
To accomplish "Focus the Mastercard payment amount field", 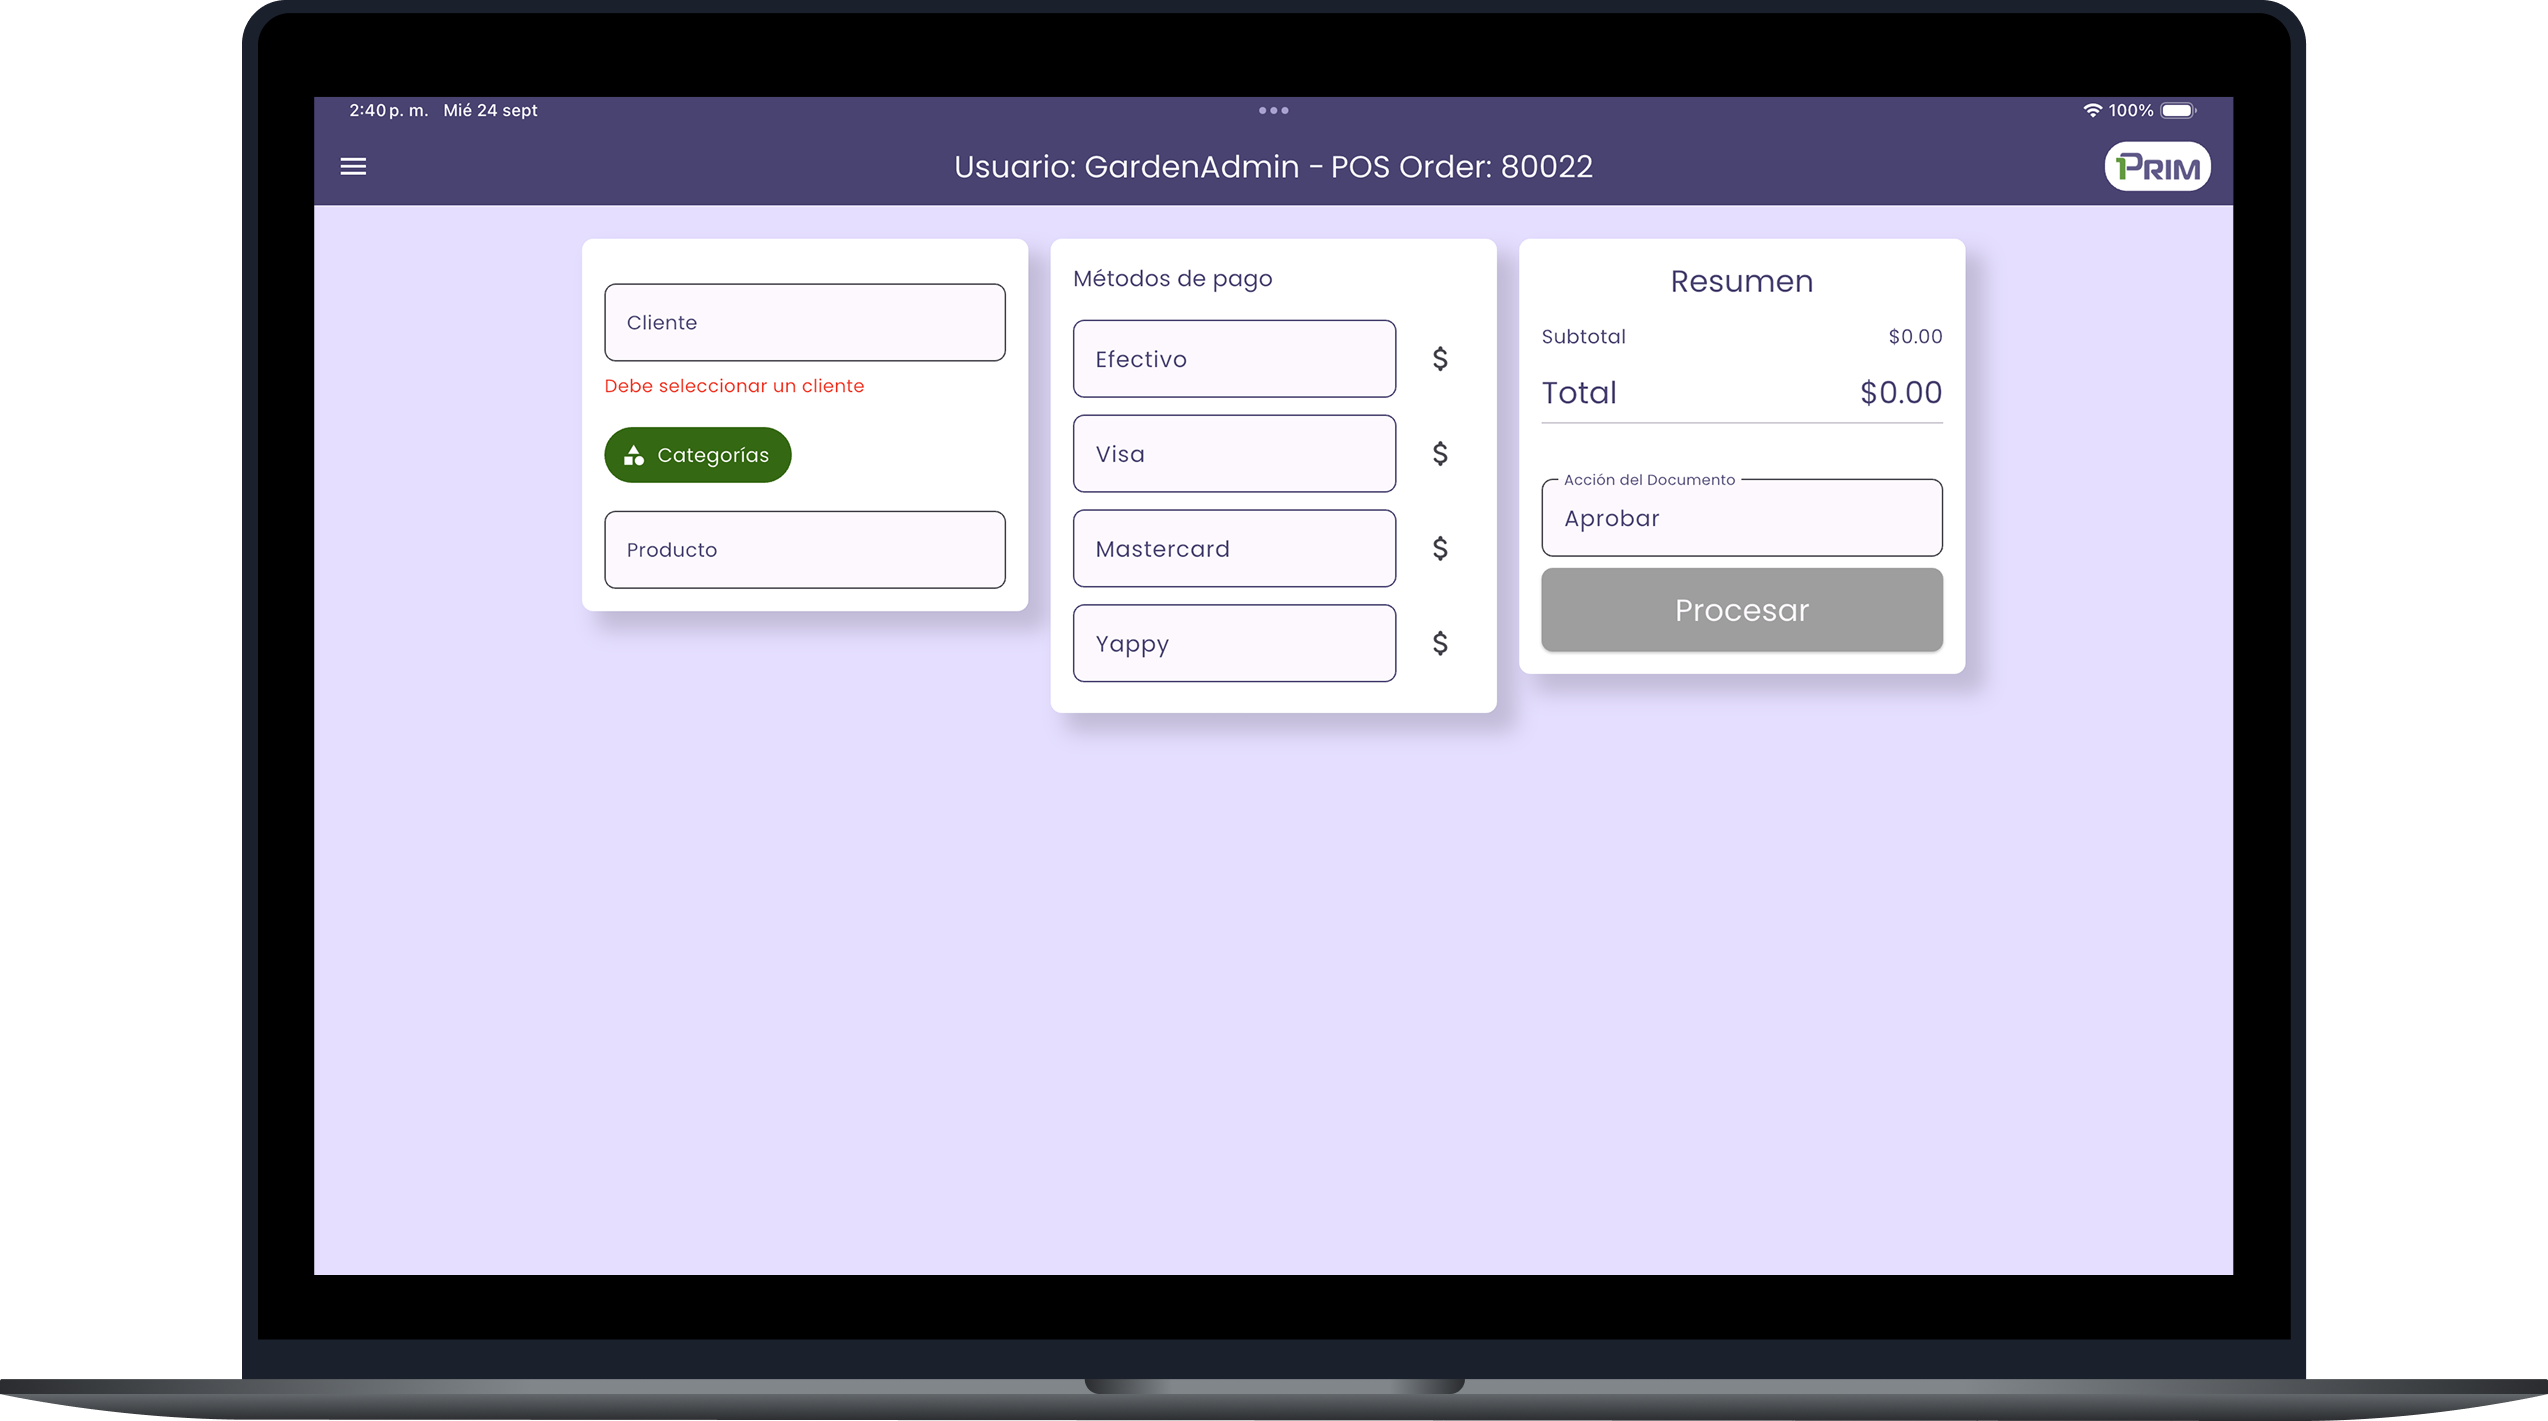I will pyautogui.click(x=1233, y=548).
